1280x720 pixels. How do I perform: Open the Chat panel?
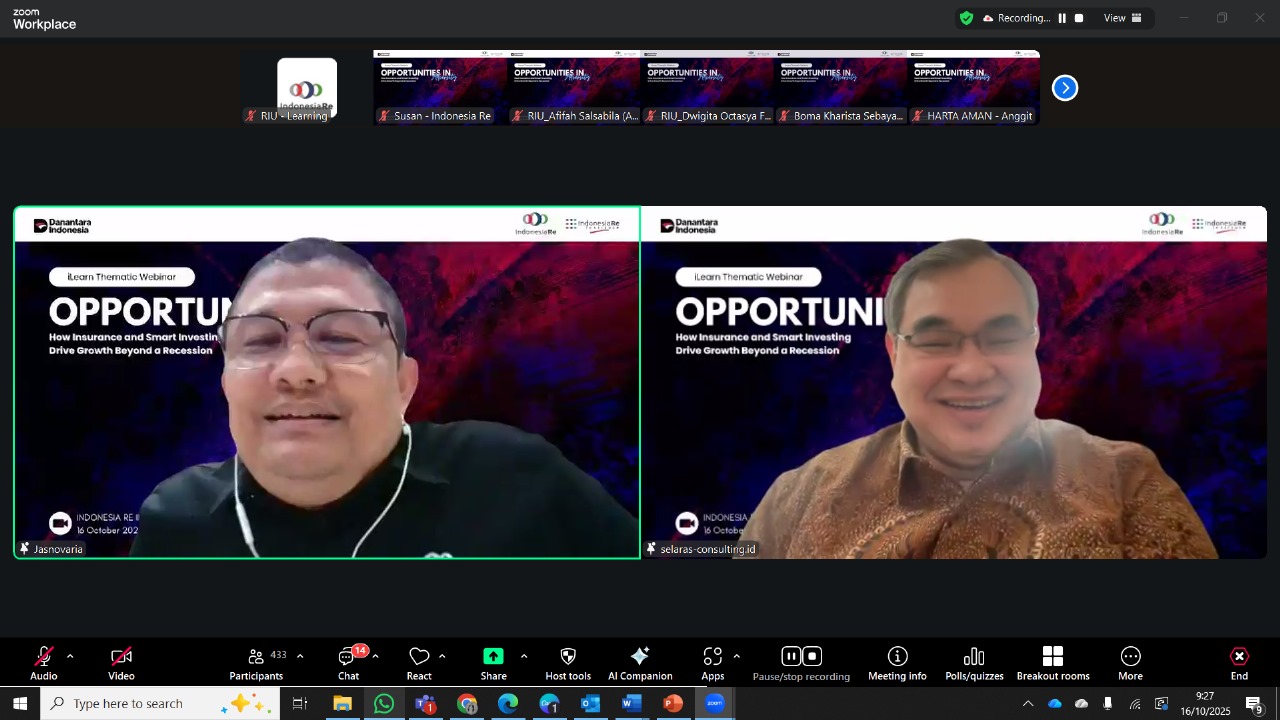point(348,662)
